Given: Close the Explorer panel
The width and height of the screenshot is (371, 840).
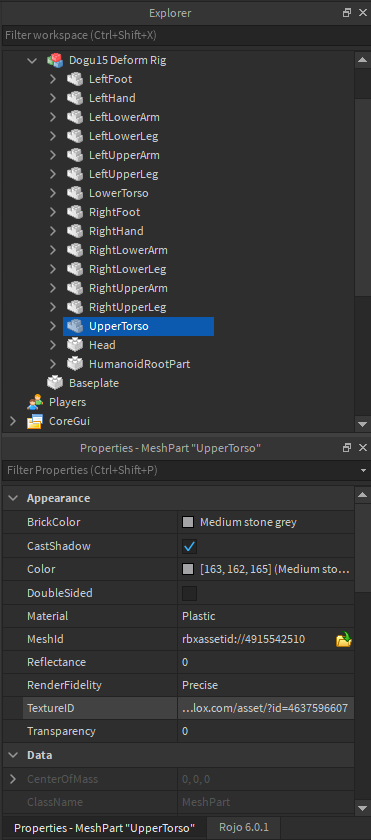Looking at the screenshot, I should click(362, 13).
